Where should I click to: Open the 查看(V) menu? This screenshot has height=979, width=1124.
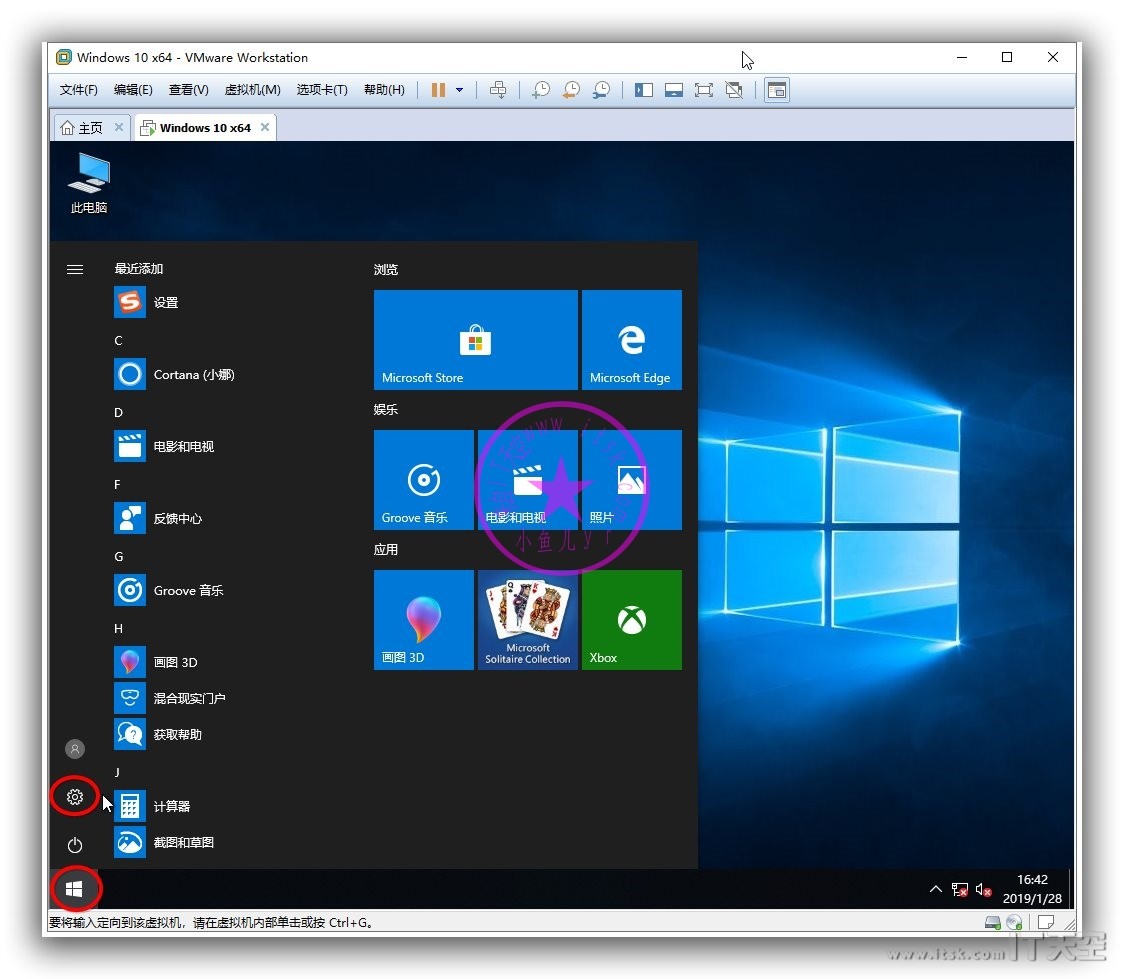(x=189, y=90)
